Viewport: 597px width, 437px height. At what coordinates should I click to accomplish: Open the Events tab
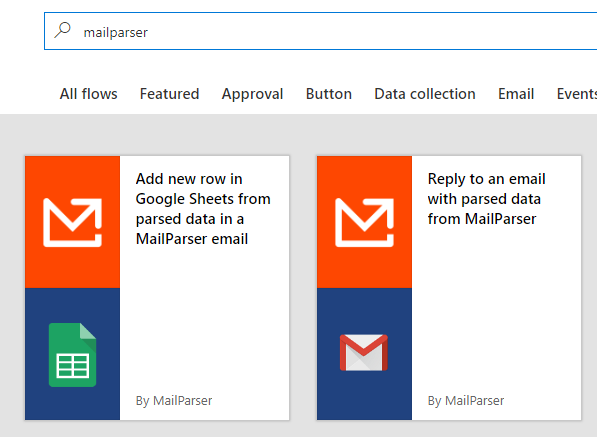pos(576,94)
